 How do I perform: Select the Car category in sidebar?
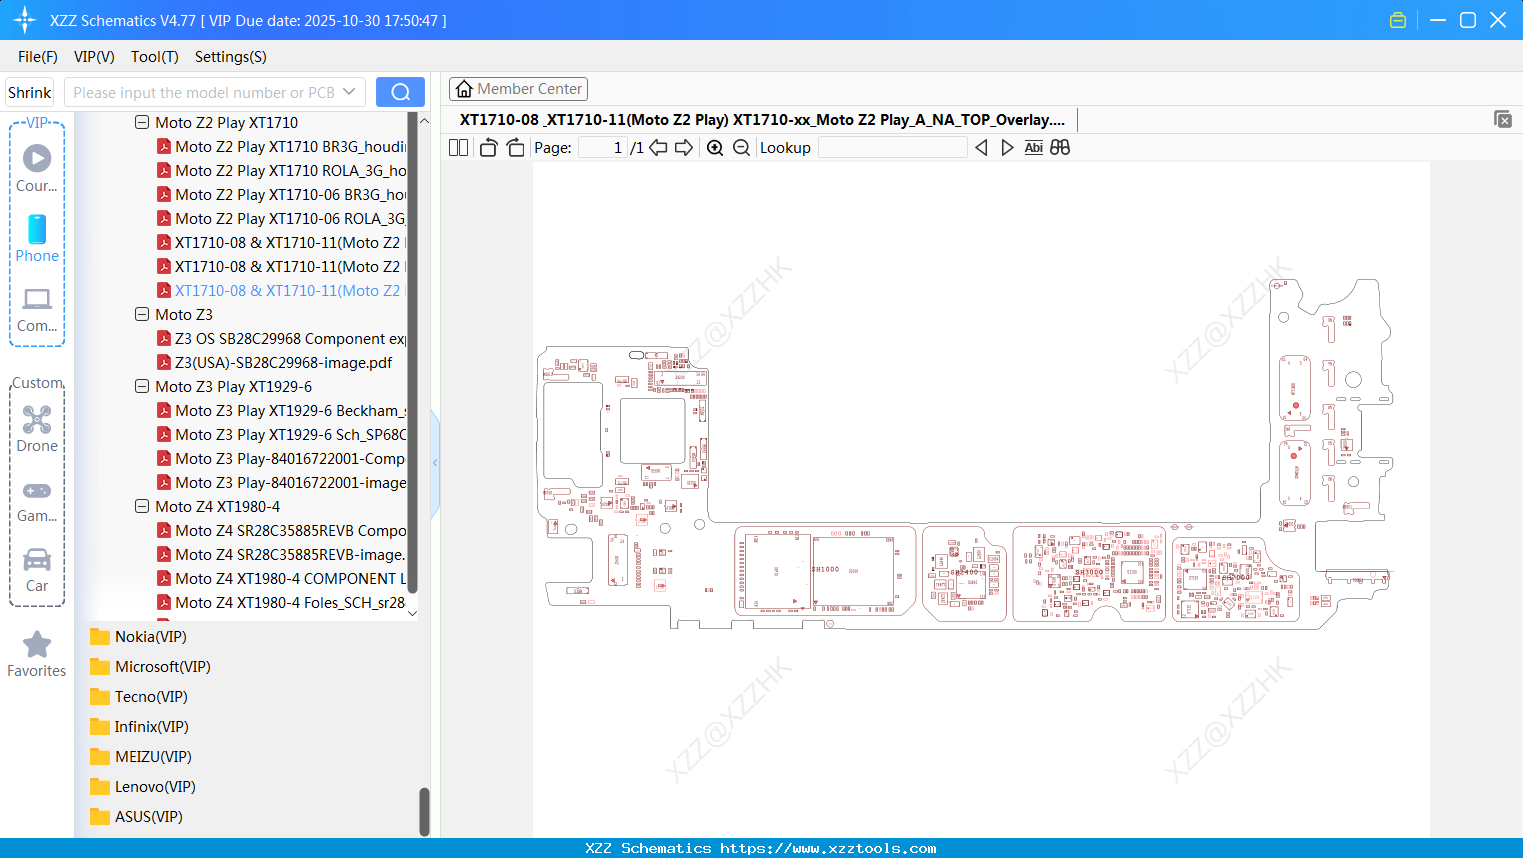(x=37, y=570)
